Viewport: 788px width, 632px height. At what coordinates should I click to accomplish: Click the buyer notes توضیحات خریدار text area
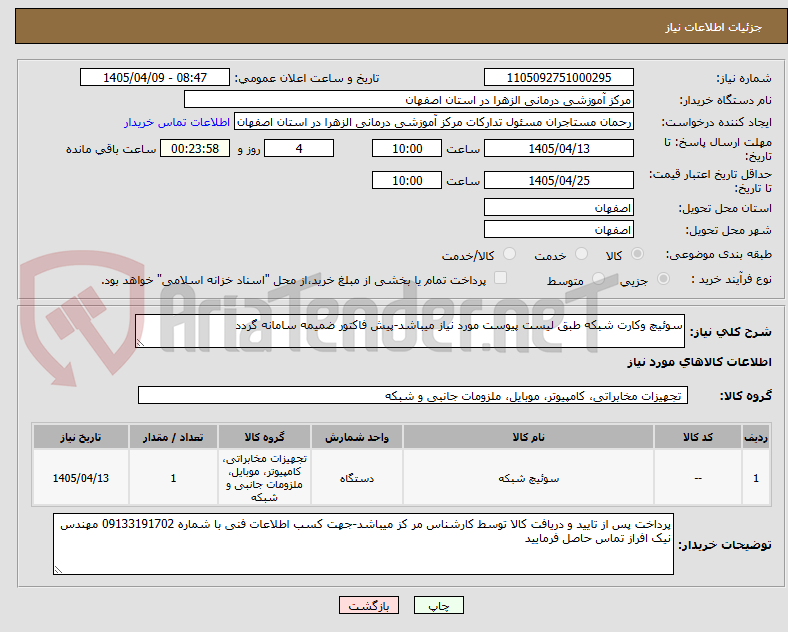coord(363,544)
